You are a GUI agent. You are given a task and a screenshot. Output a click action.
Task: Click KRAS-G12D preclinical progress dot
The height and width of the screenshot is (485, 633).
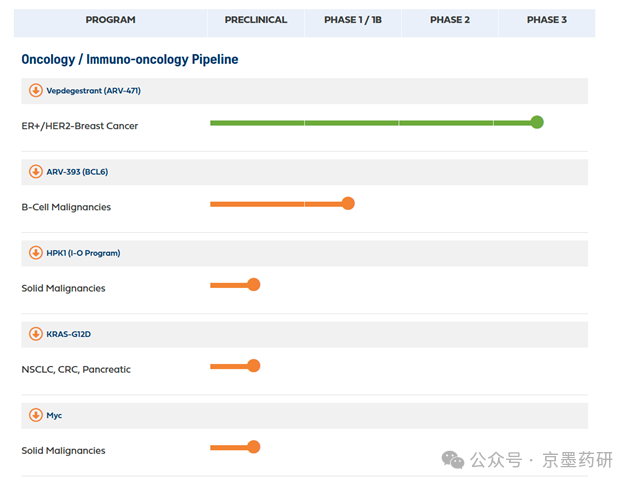click(x=254, y=365)
